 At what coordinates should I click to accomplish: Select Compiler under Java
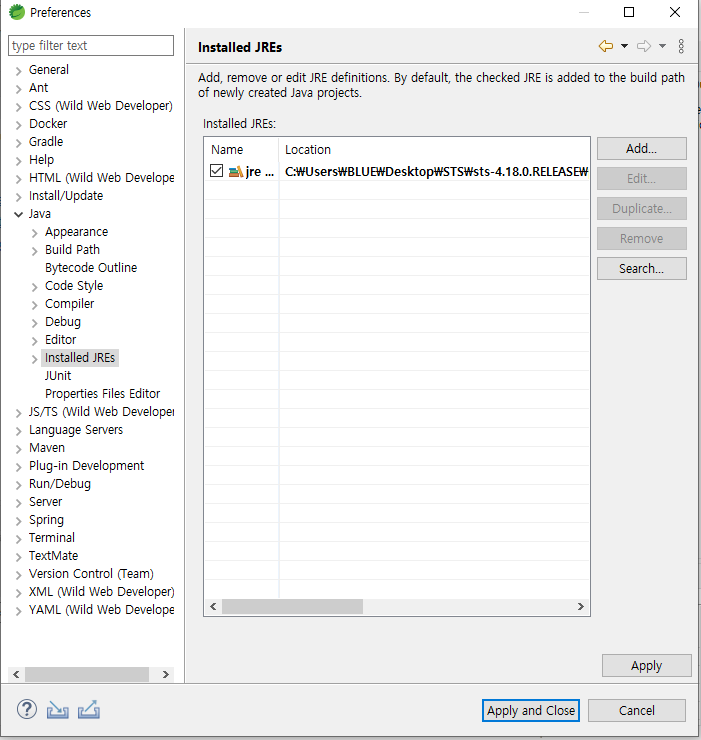coord(69,304)
